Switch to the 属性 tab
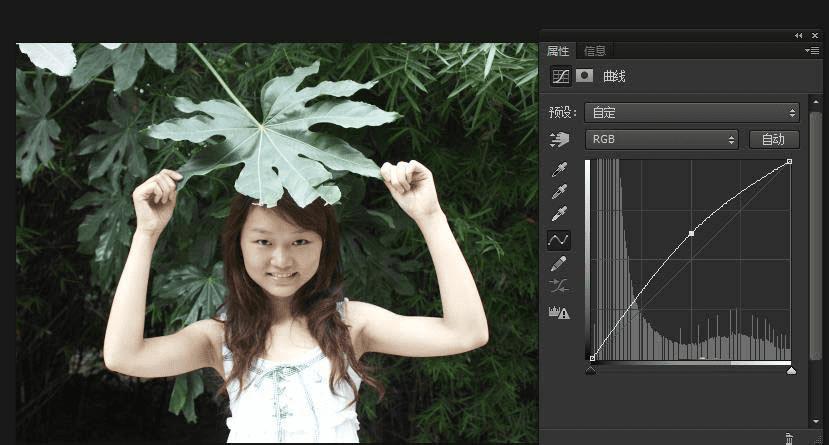Image resolution: width=829 pixels, height=445 pixels. pos(558,51)
